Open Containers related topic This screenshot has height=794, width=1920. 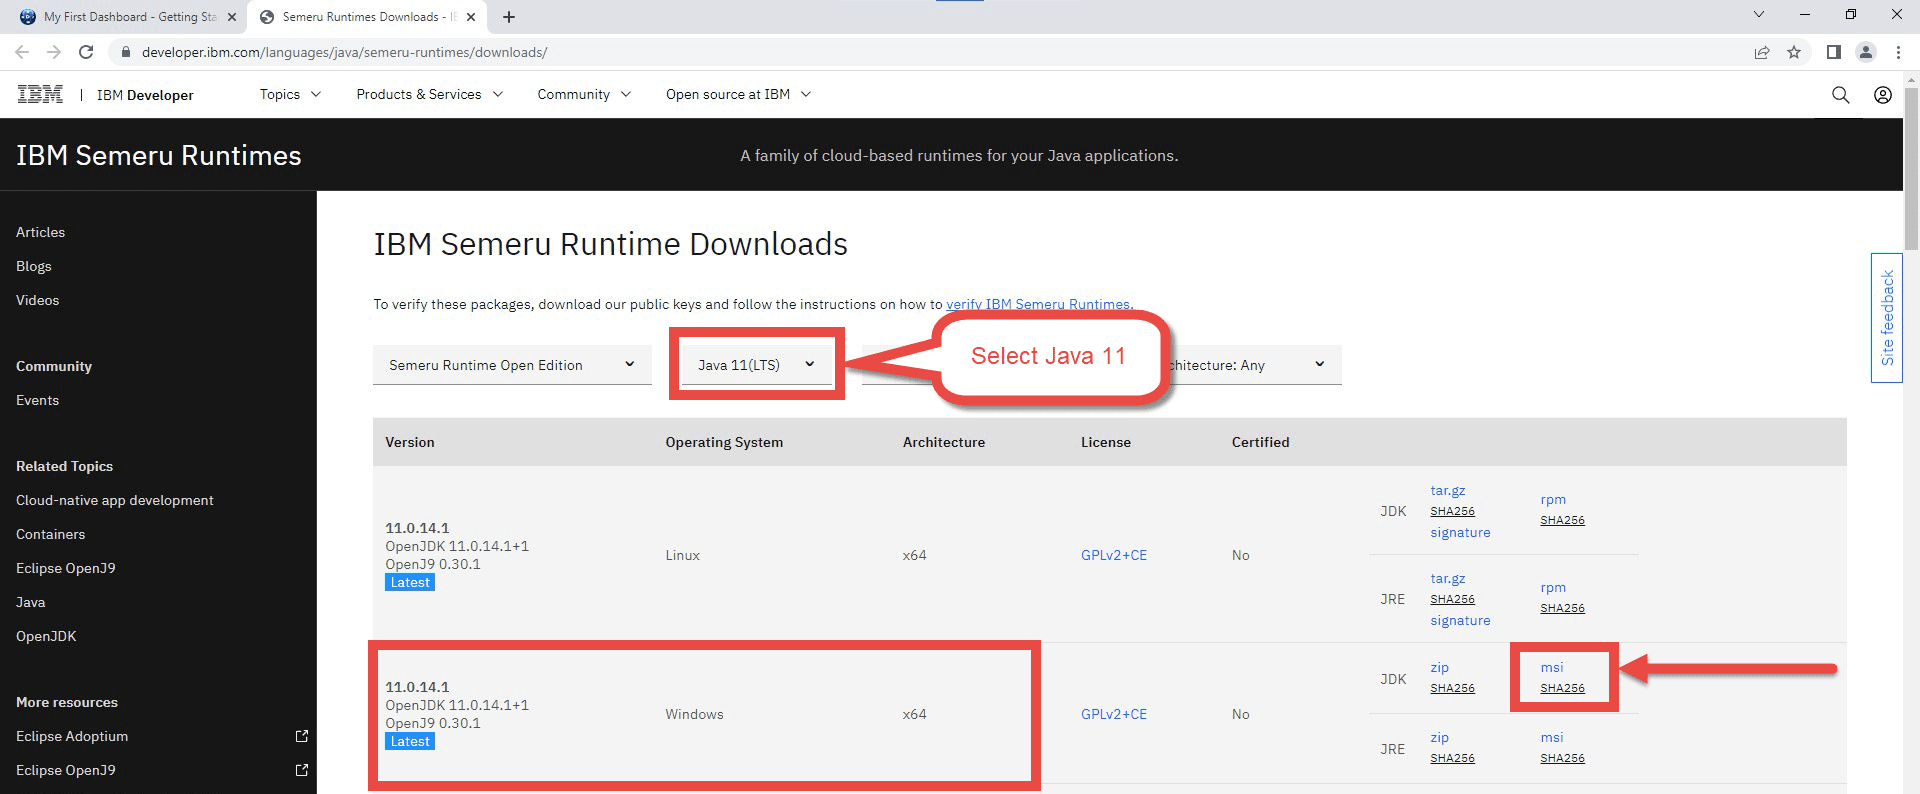(x=50, y=534)
